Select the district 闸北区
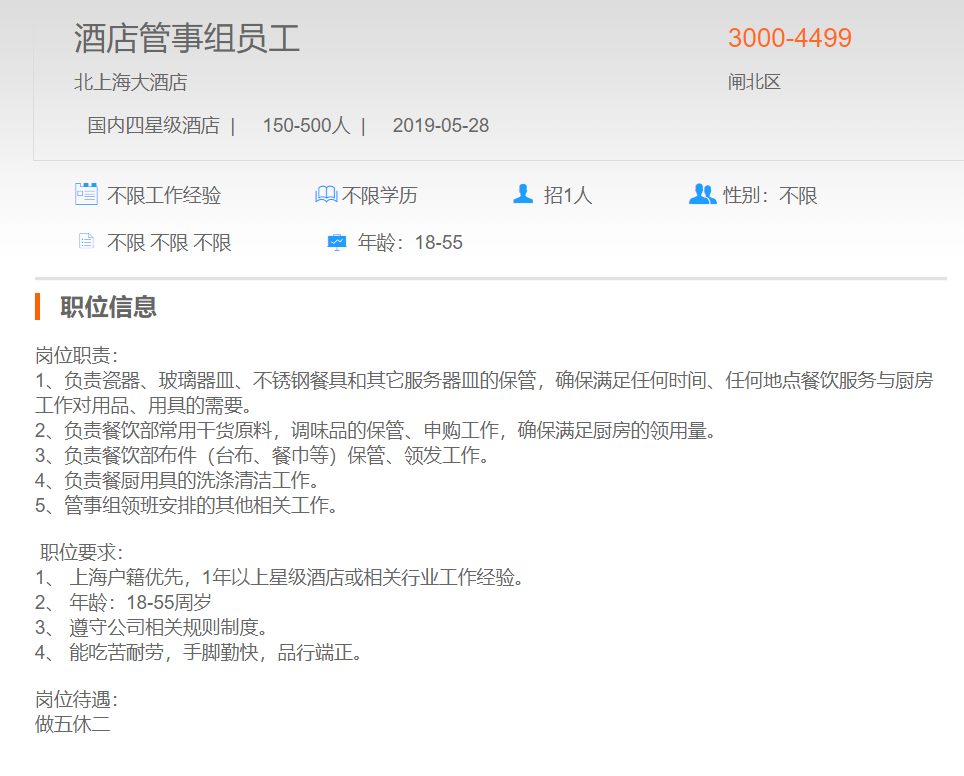The height and width of the screenshot is (776, 964). 753,82
